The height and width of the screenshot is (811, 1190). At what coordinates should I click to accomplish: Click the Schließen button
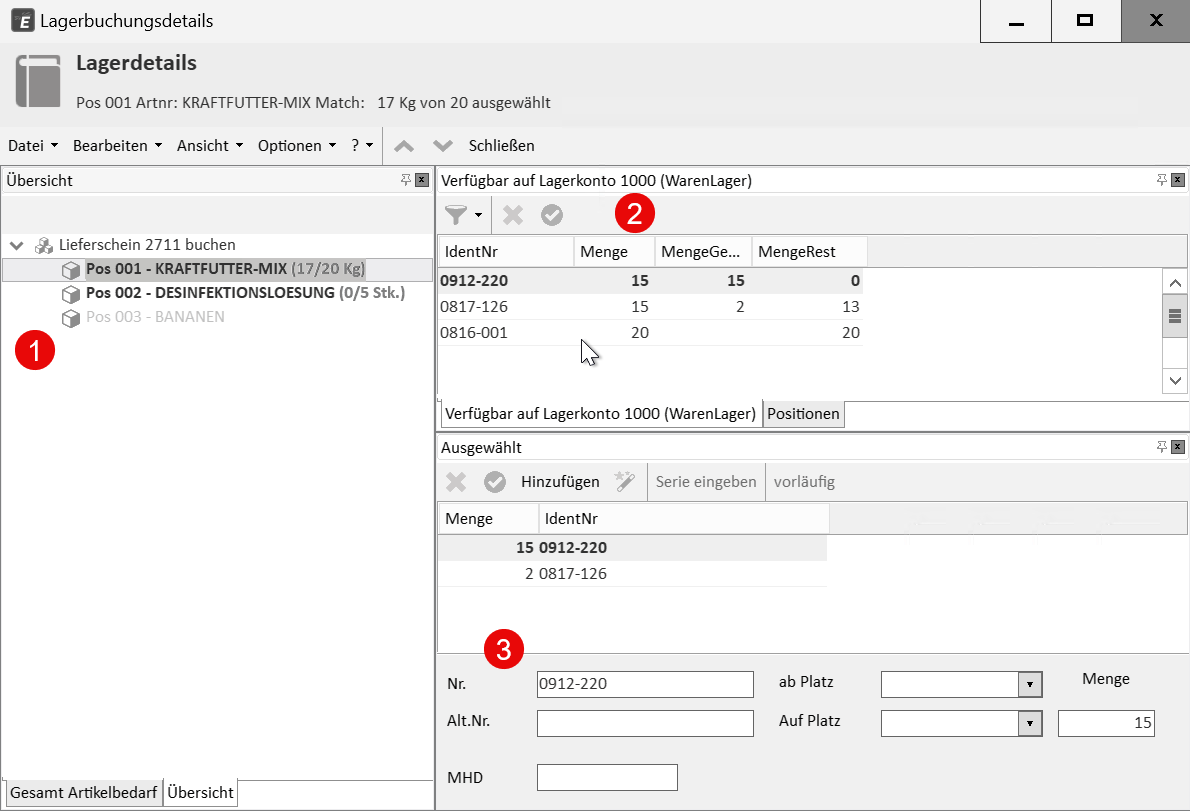pos(501,146)
